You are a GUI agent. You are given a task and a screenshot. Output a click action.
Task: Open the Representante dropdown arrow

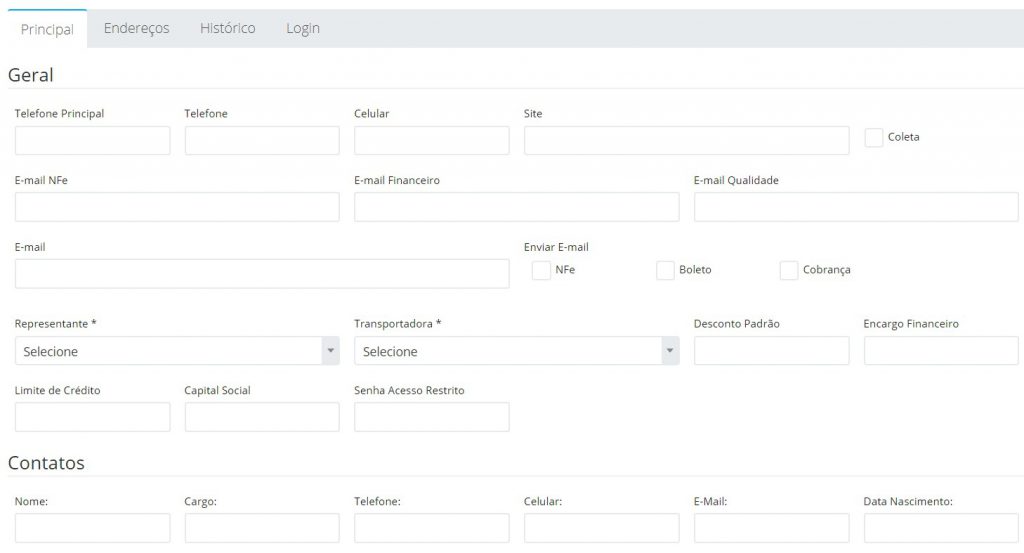click(x=330, y=351)
